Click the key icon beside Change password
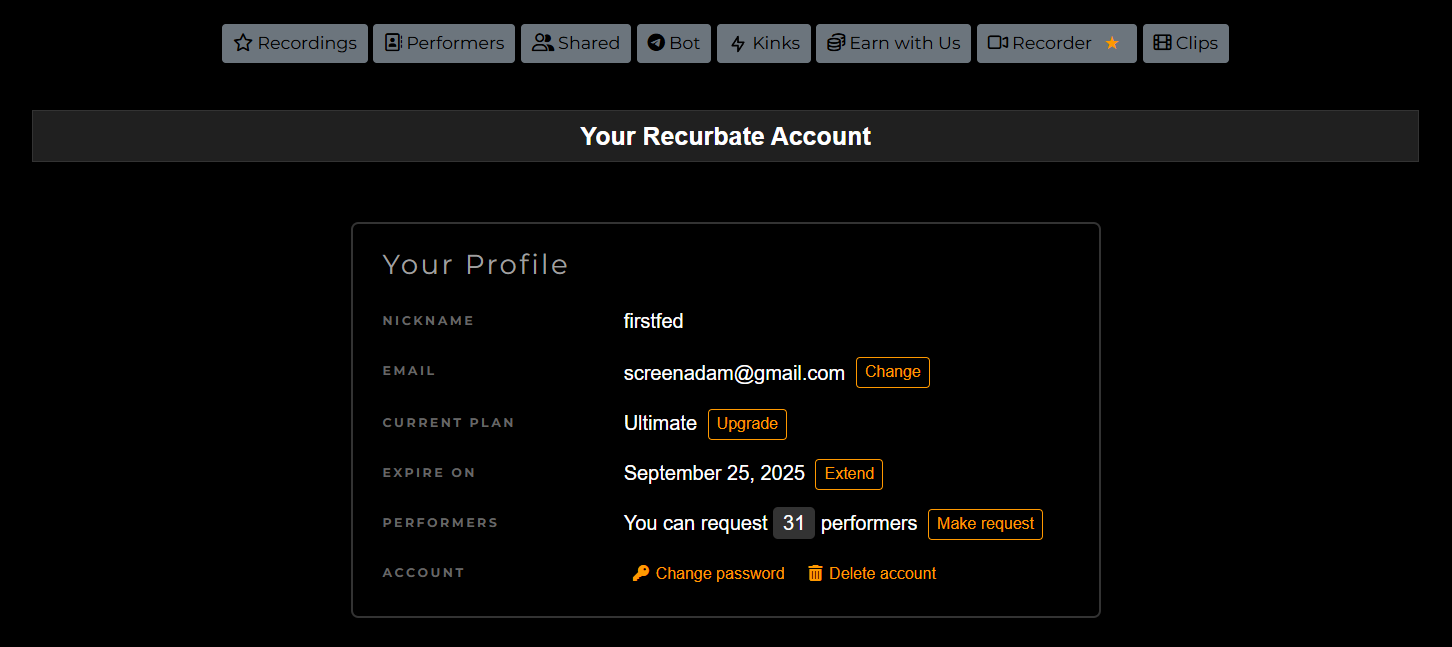 coord(641,573)
